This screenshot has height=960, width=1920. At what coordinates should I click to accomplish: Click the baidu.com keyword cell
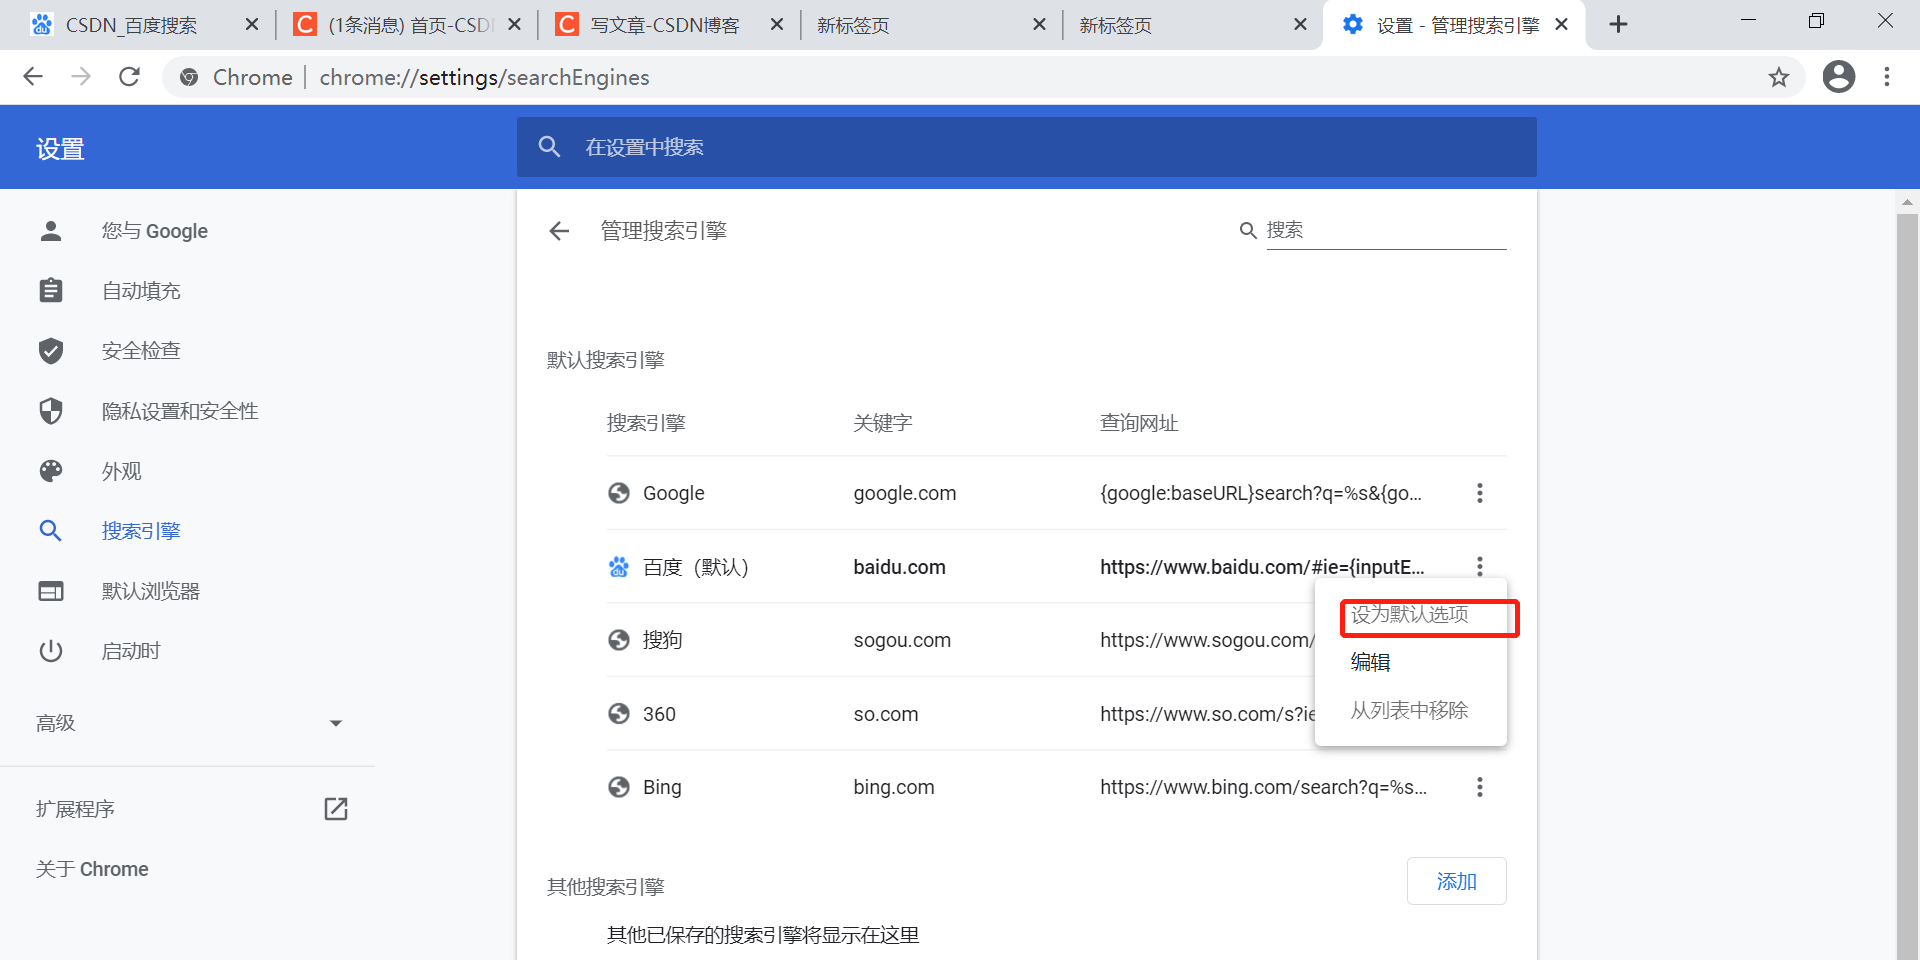(x=899, y=567)
